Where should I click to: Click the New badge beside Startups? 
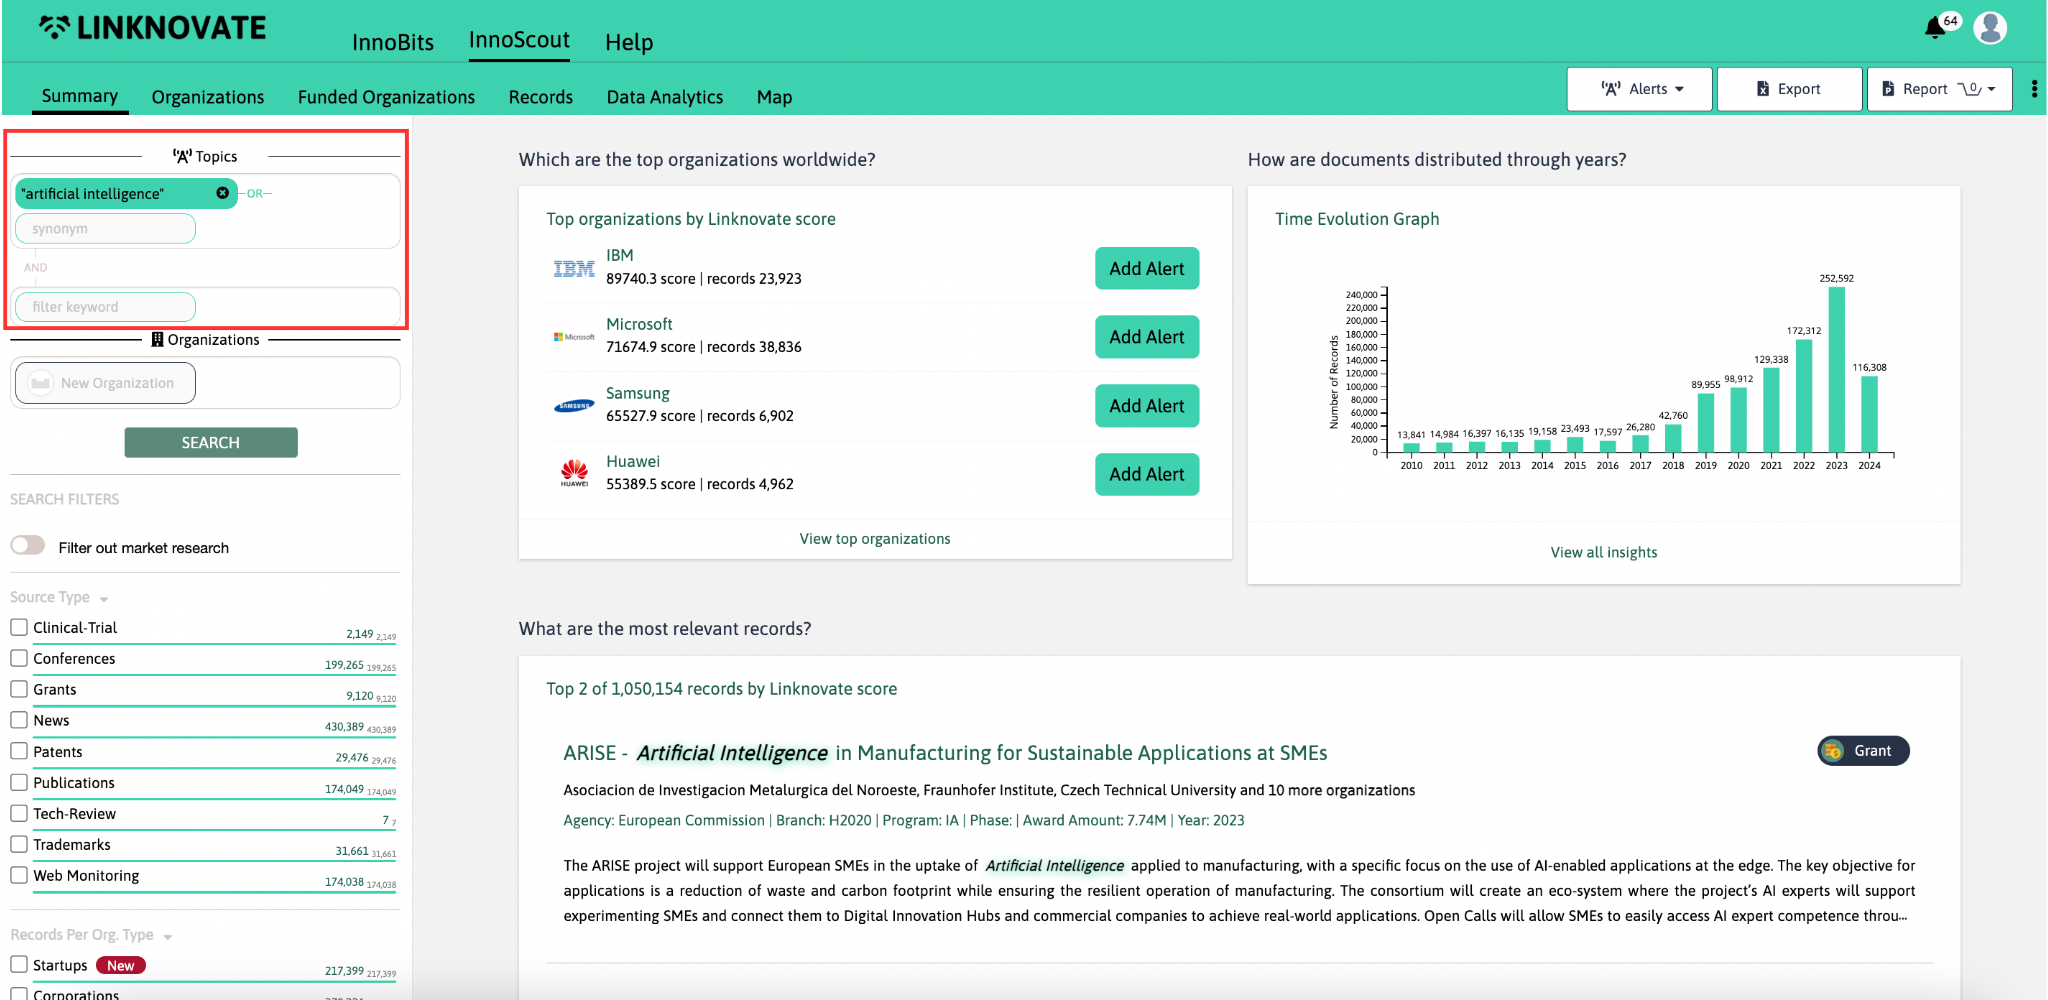pos(121,965)
